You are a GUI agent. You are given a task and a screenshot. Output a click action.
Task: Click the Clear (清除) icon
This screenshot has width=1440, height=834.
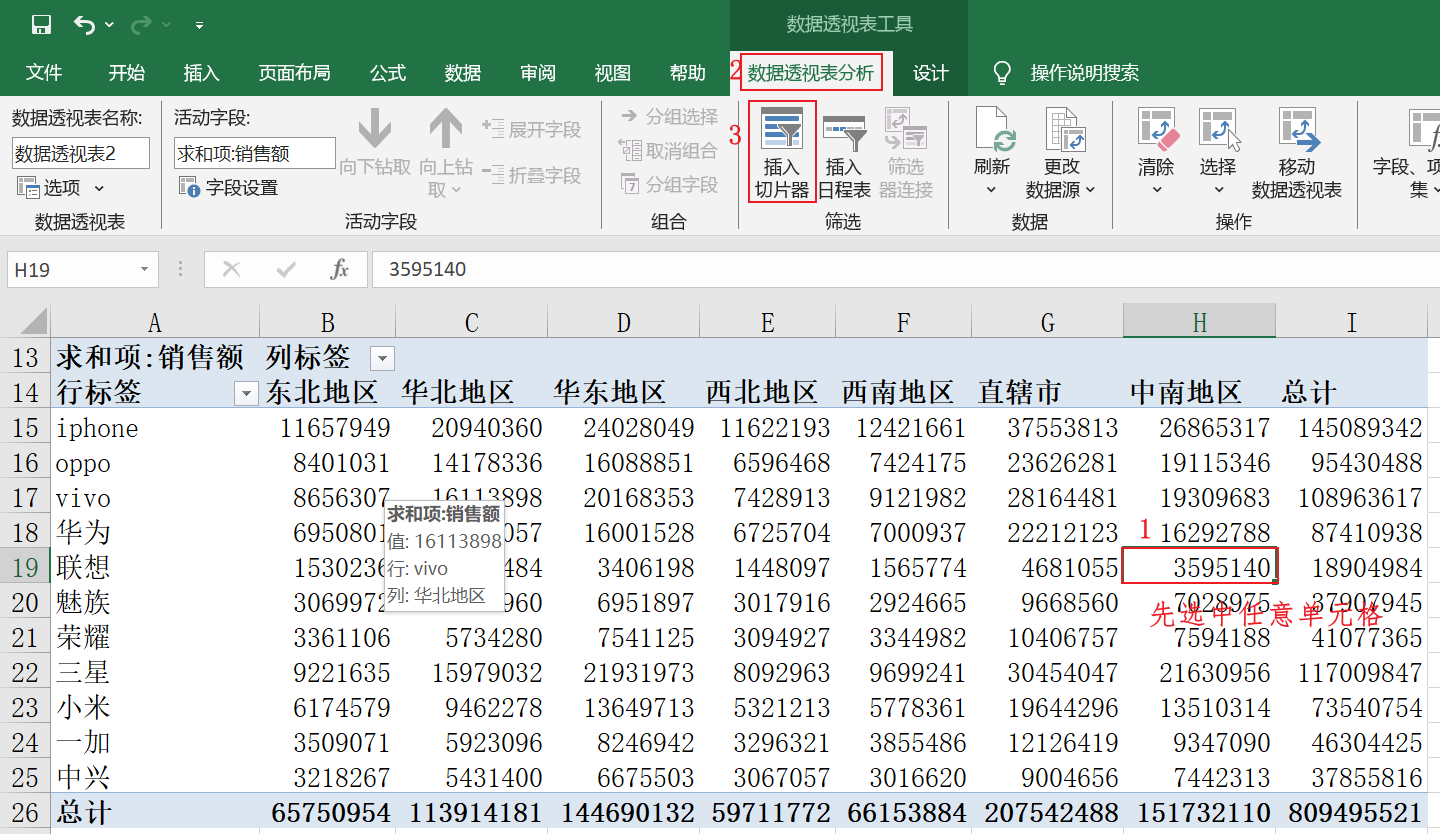pyautogui.click(x=1156, y=132)
